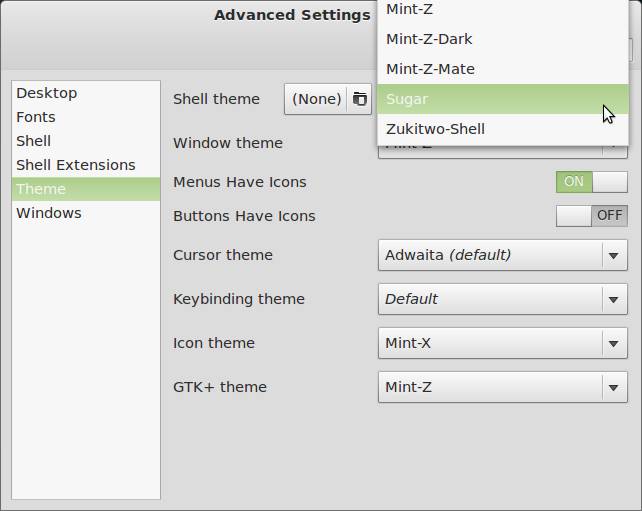Open the GTK+ theme dropdown
Viewport: 642px width, 511px height.
(502, 387)
